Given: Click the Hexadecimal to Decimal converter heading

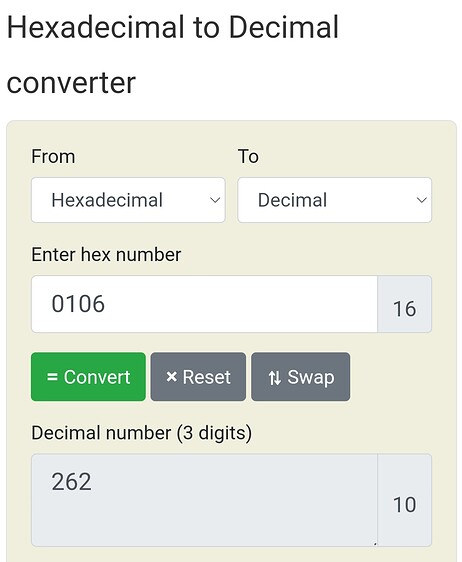Looking at the screenshot, I should click(x=172, y=54).
